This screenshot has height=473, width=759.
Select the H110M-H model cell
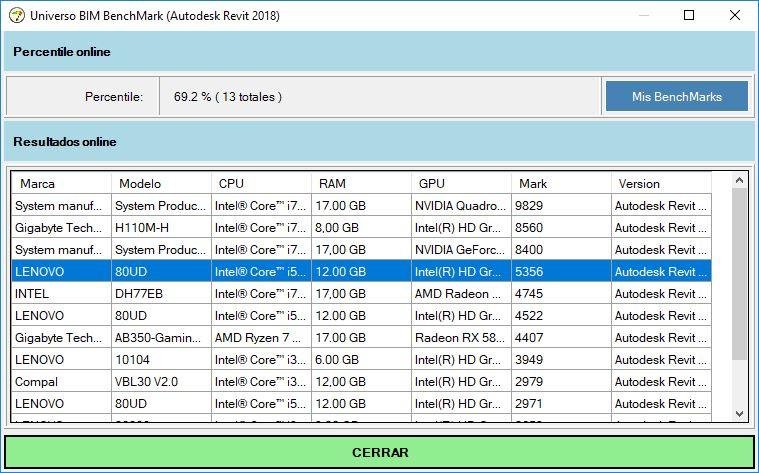point(161,228)
